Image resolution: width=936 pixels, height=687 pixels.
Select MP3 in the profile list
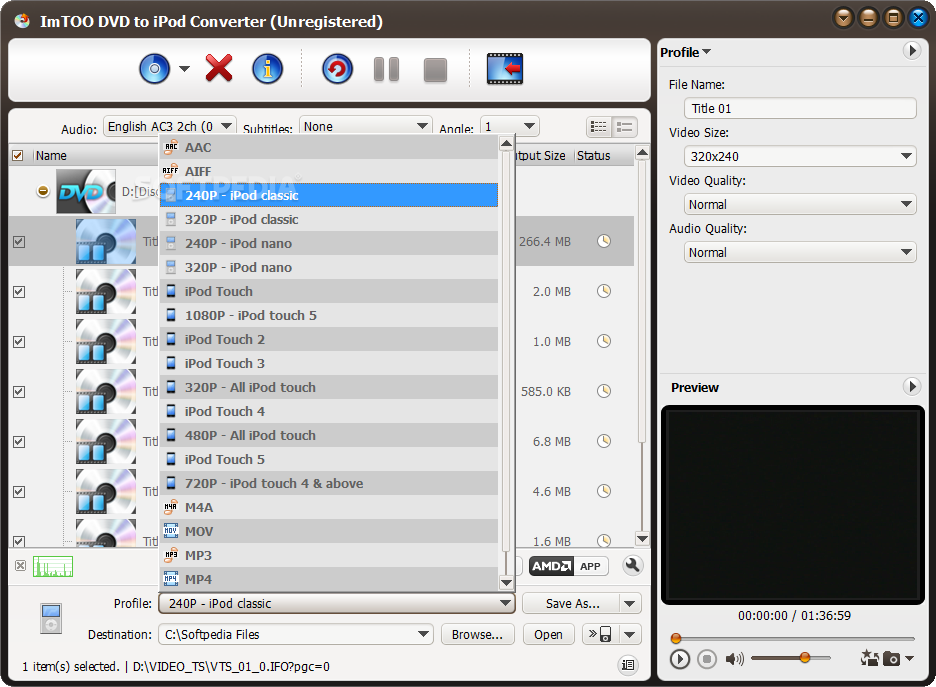329,555
